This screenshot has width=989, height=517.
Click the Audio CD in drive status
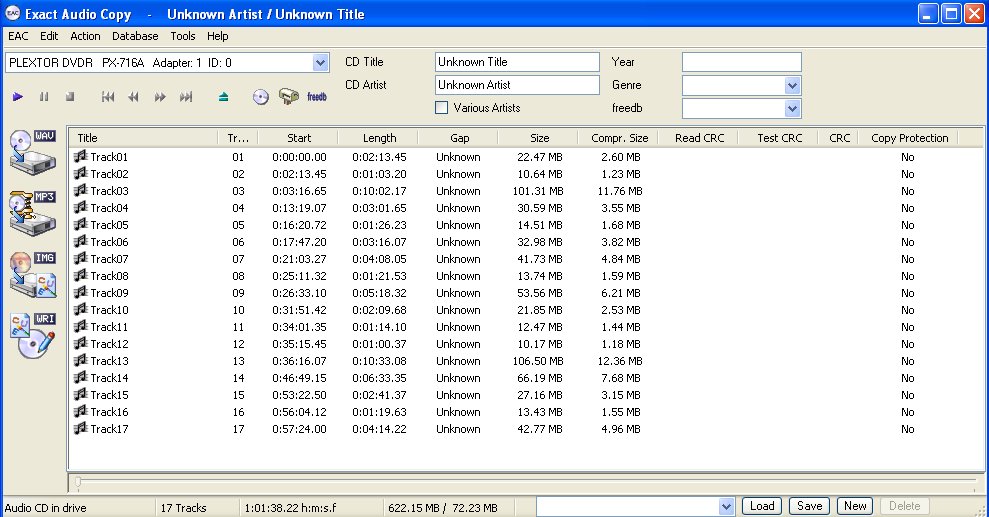(45, 508)
